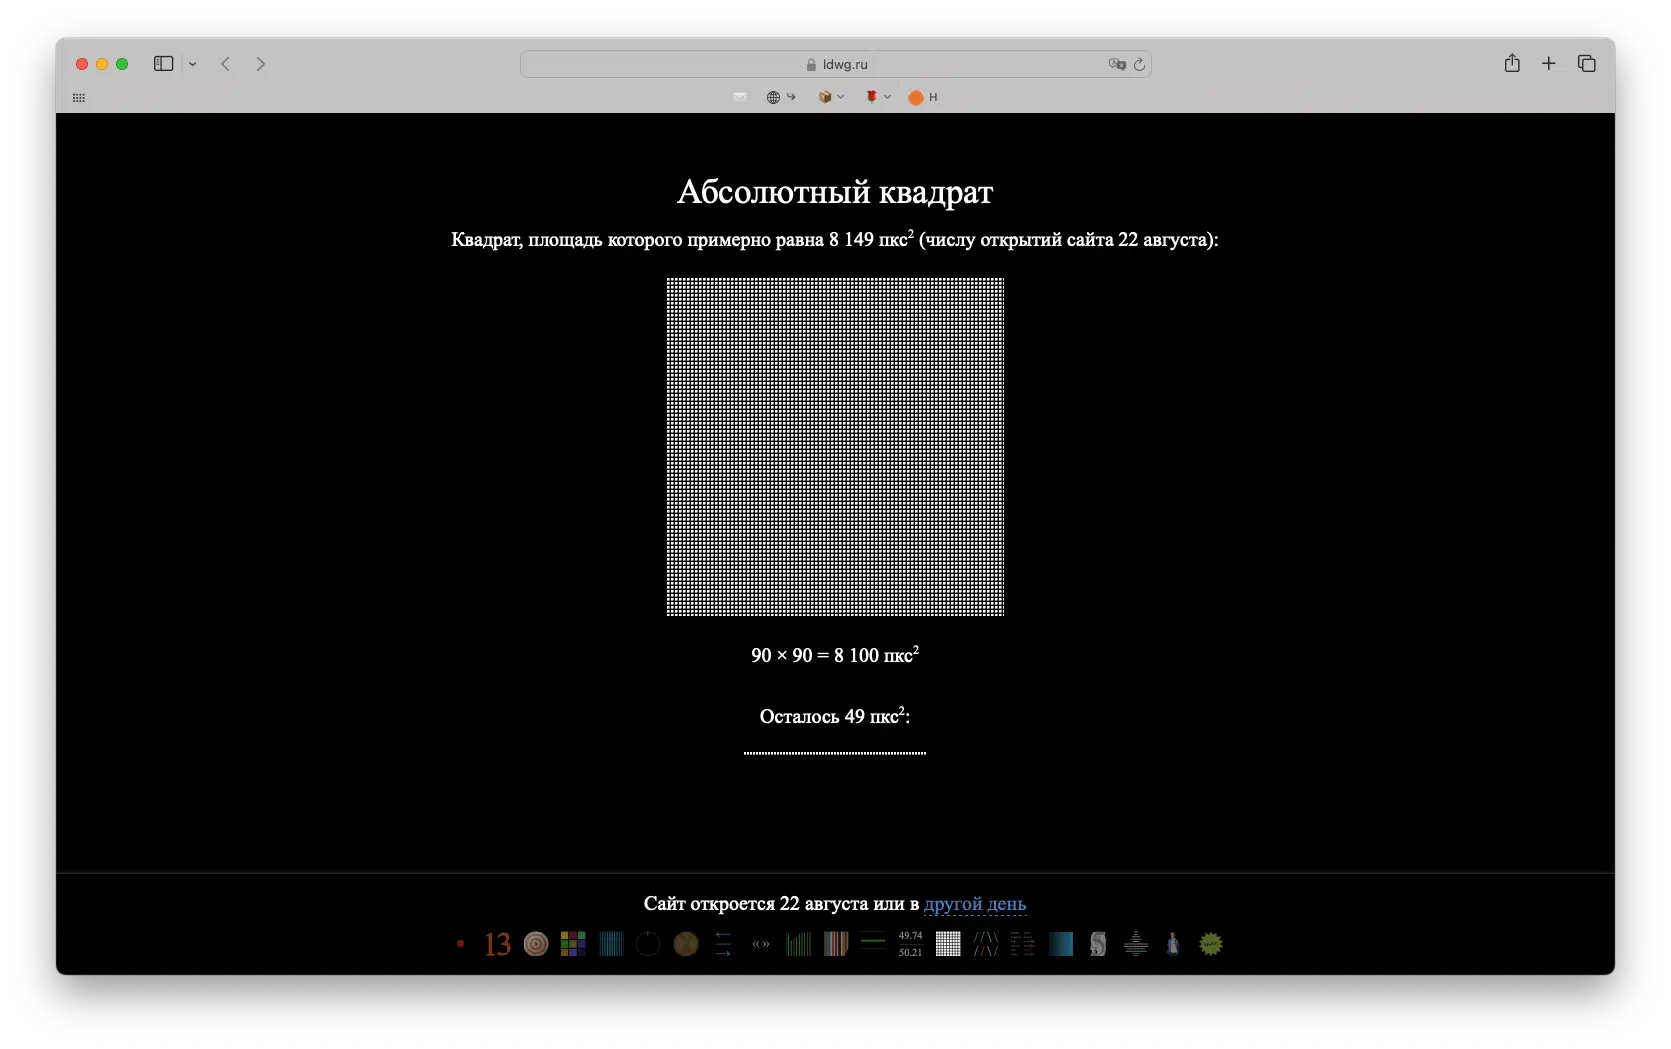Reload the ldwg.ru page

[1139, 64]
